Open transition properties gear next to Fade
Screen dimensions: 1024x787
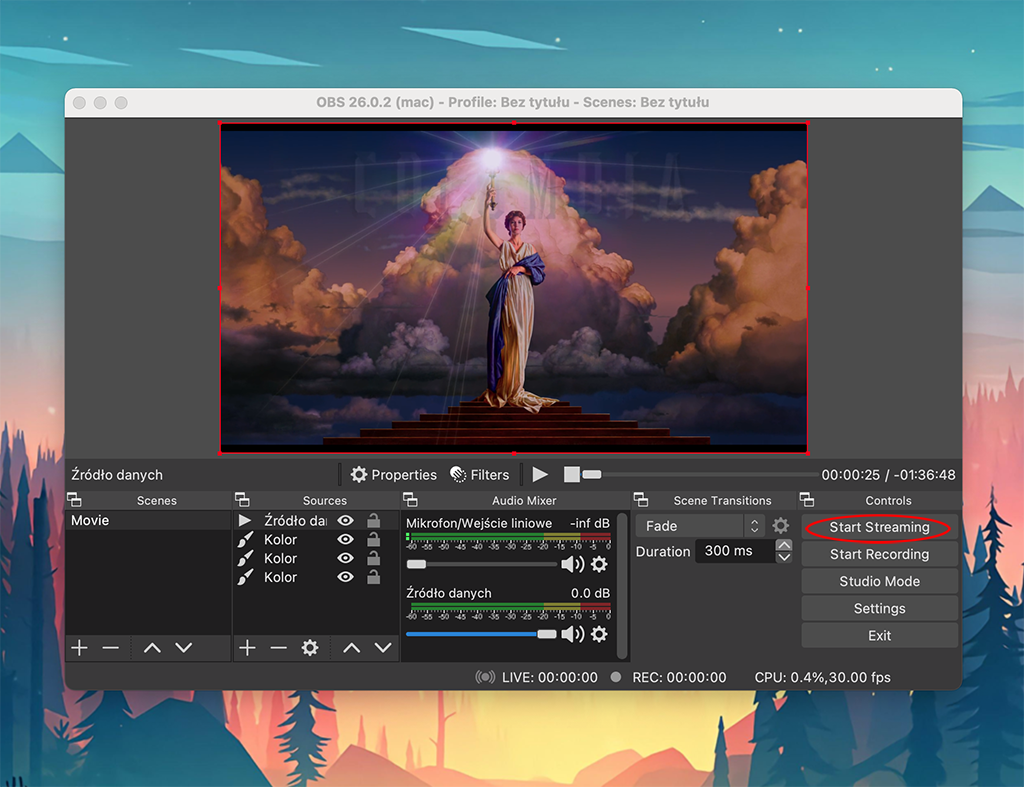(x=780, y=526)
